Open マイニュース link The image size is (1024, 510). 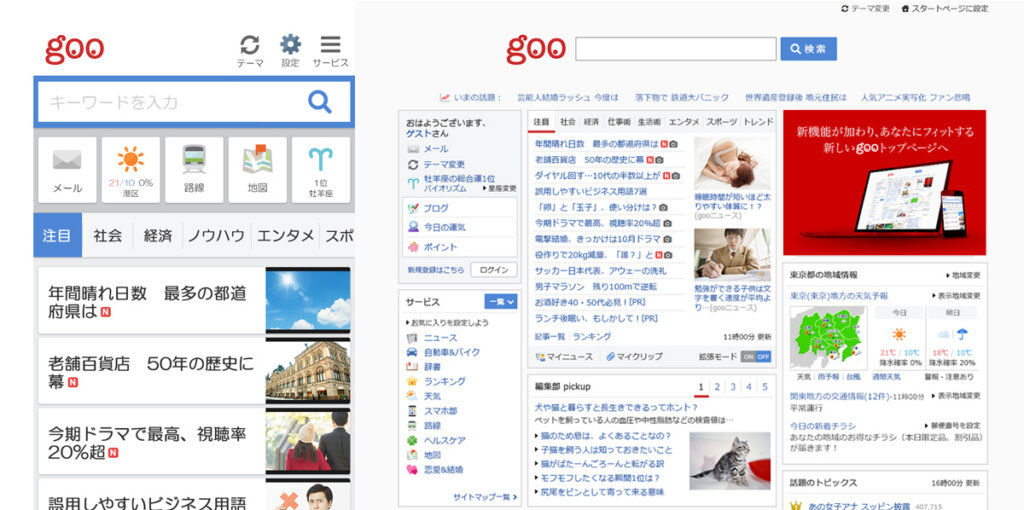564,357
